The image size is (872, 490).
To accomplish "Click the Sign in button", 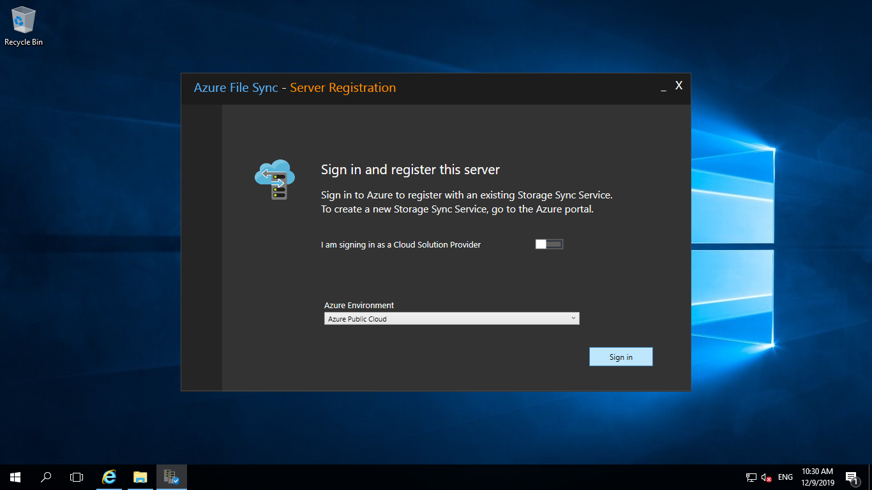I will (621, 357).
